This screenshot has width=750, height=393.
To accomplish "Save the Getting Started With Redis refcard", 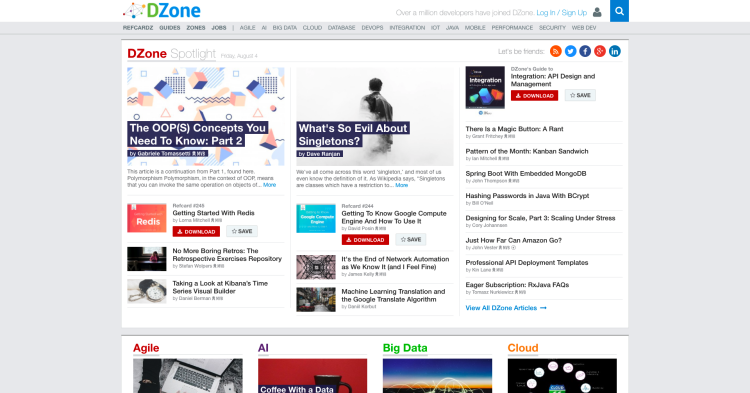I will click(x=242, y=231).
